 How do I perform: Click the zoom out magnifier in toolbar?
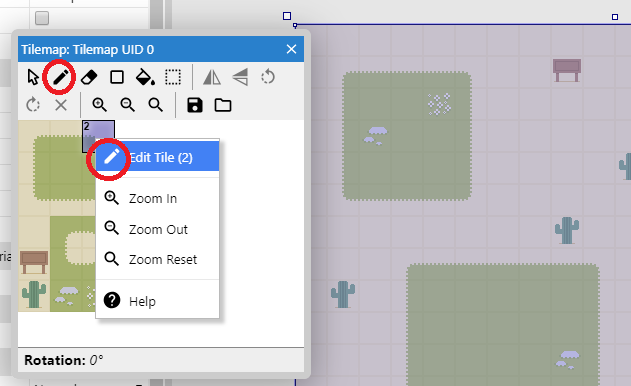[x=128, y=105]
